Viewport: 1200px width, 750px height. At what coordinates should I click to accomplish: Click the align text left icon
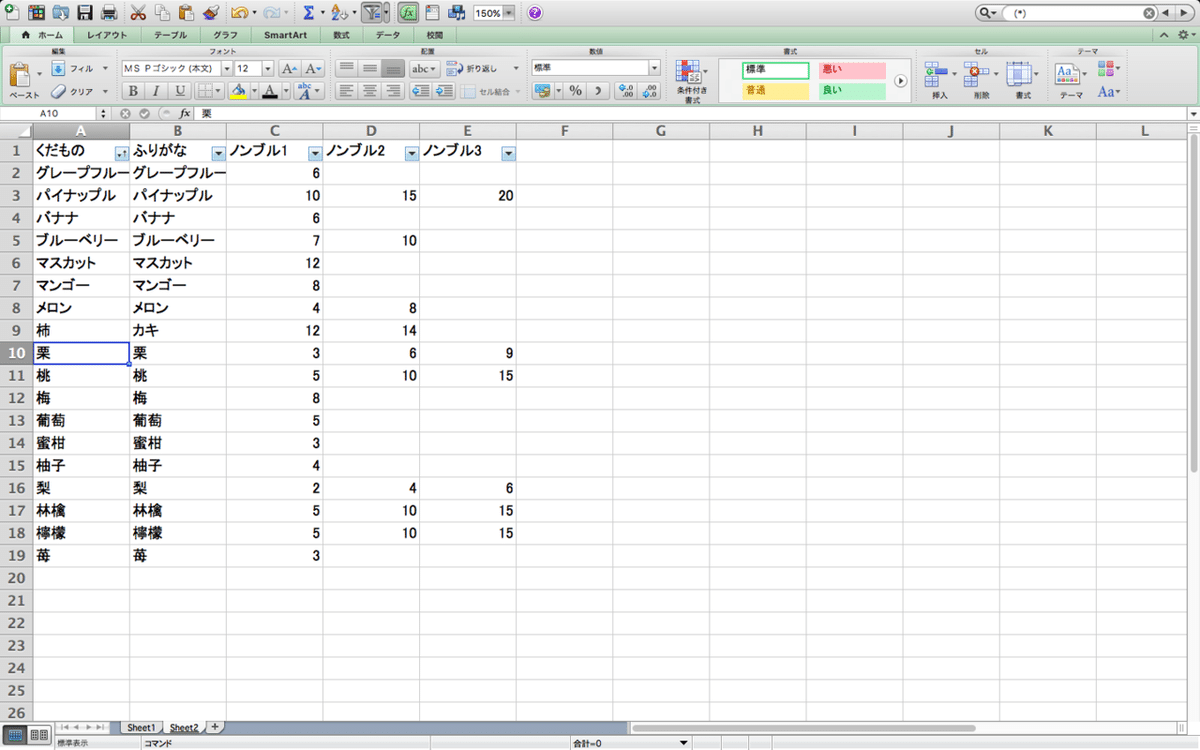click(346, 91)
